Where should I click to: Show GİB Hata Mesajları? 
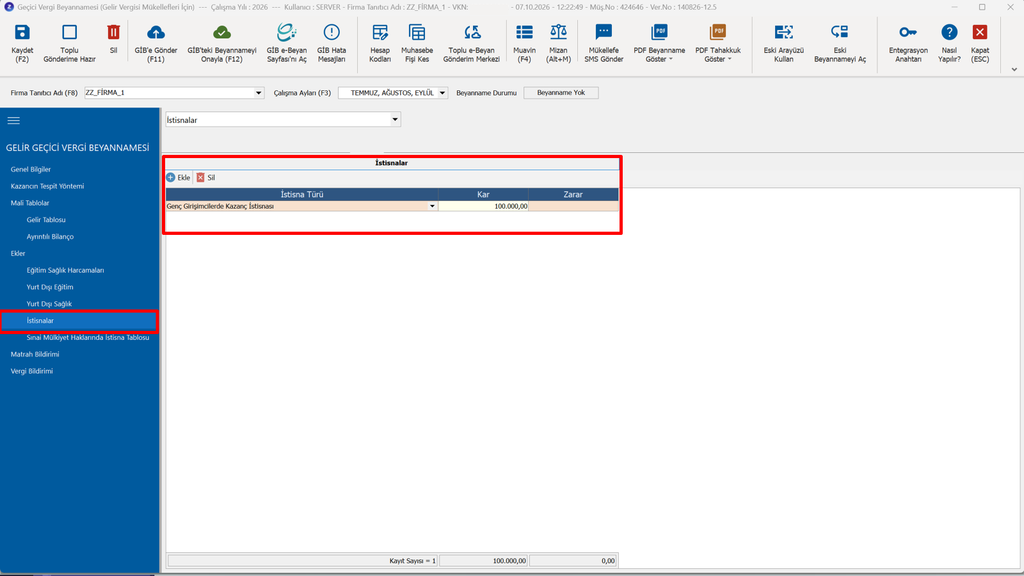(x=332, y=33)
